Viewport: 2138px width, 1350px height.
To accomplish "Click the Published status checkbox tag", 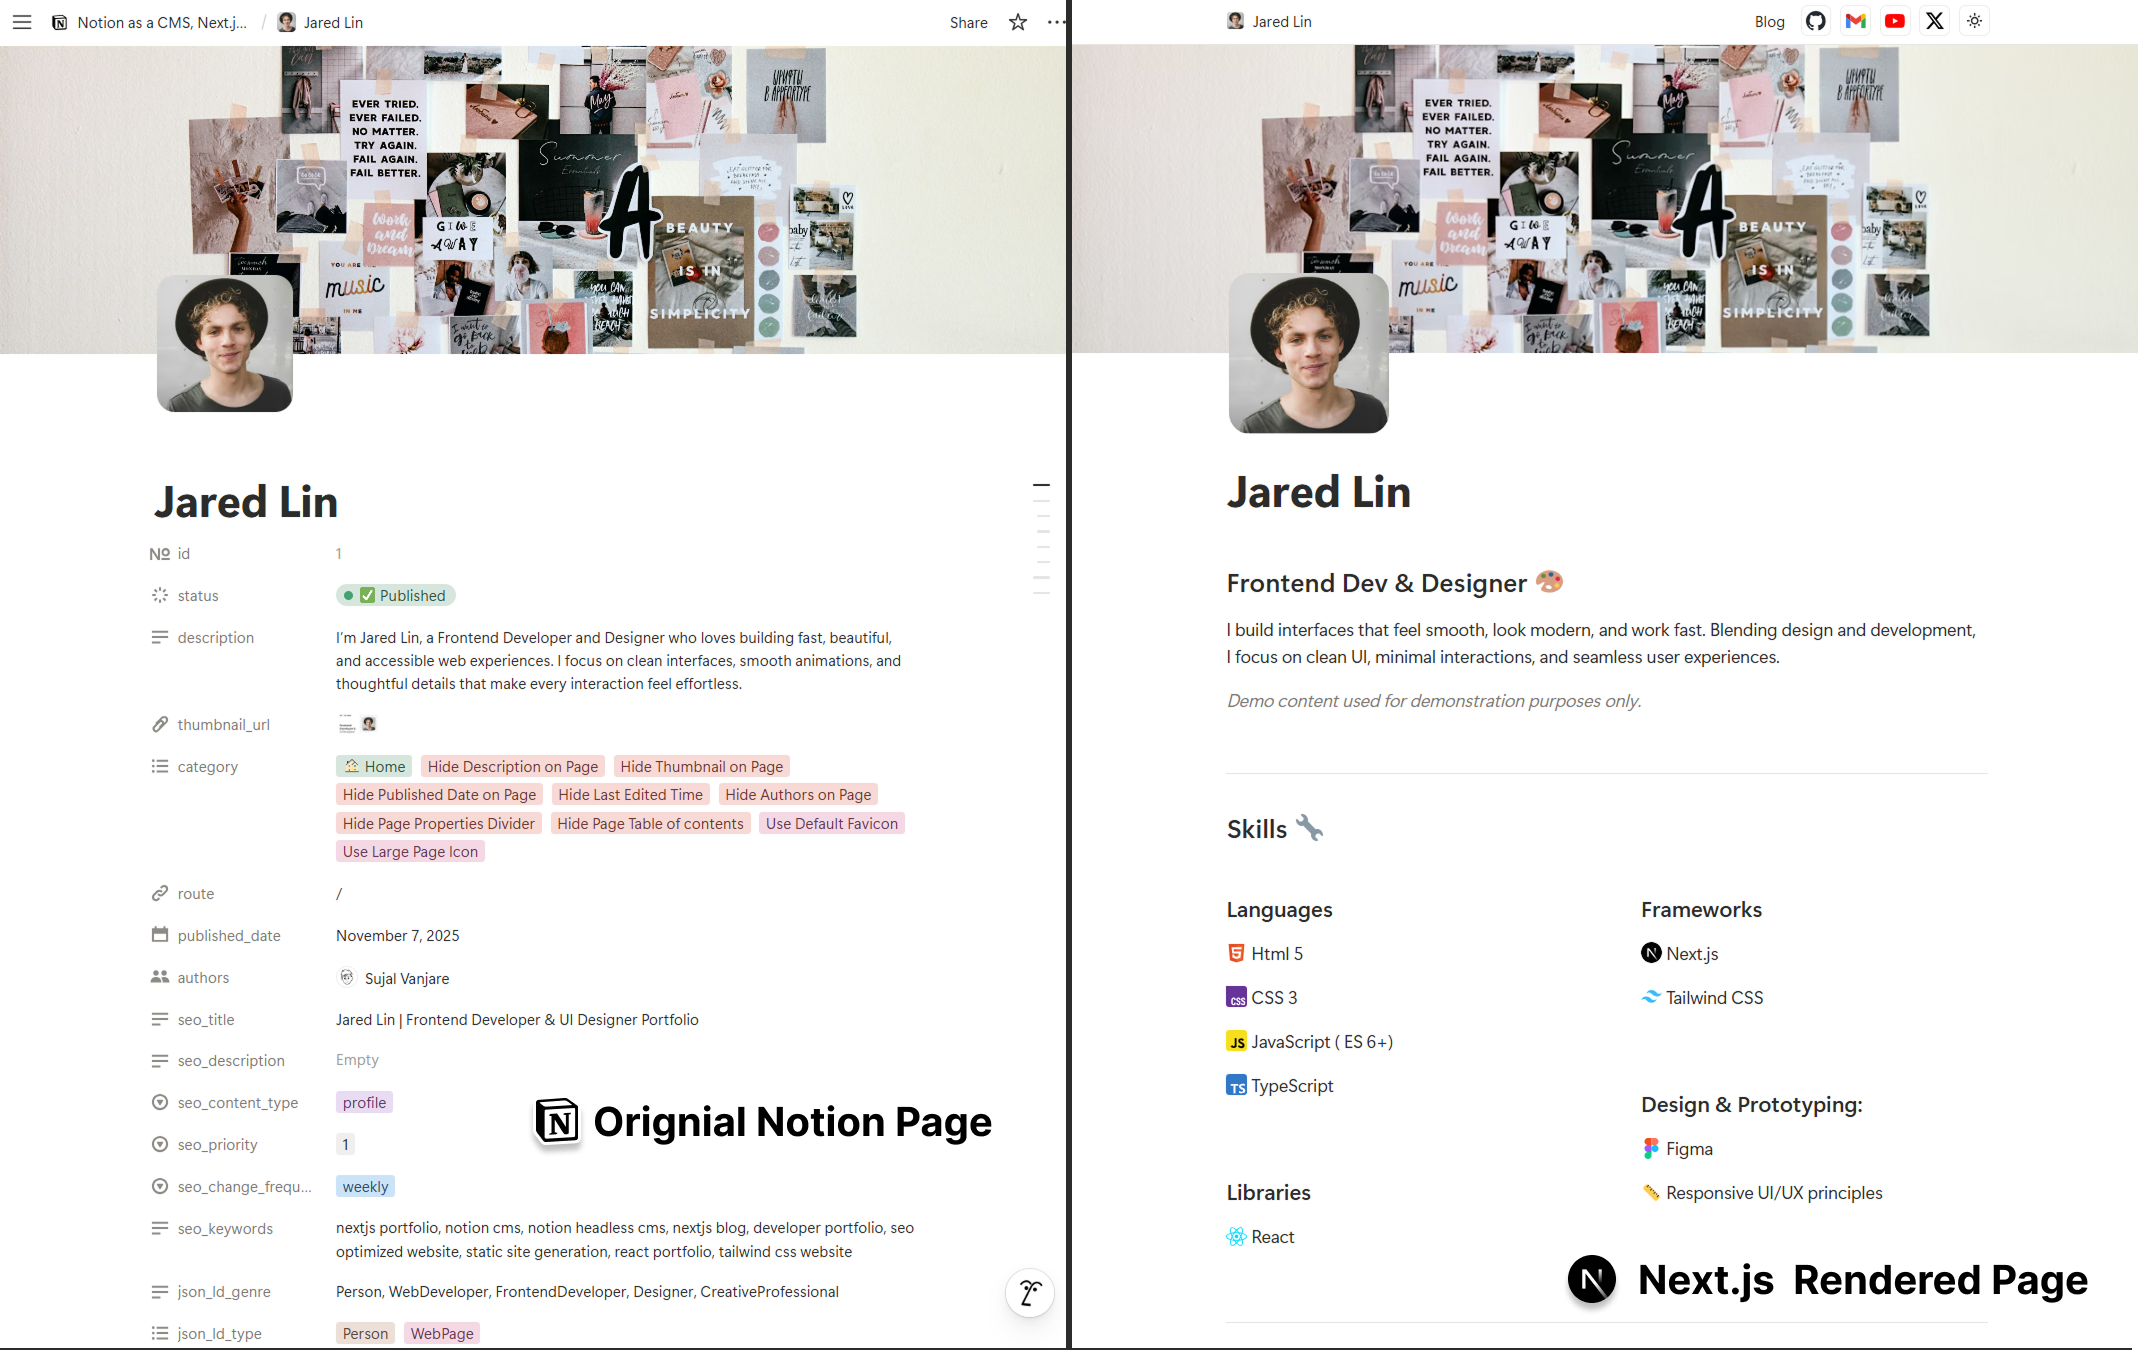I will tap(396, 596).
